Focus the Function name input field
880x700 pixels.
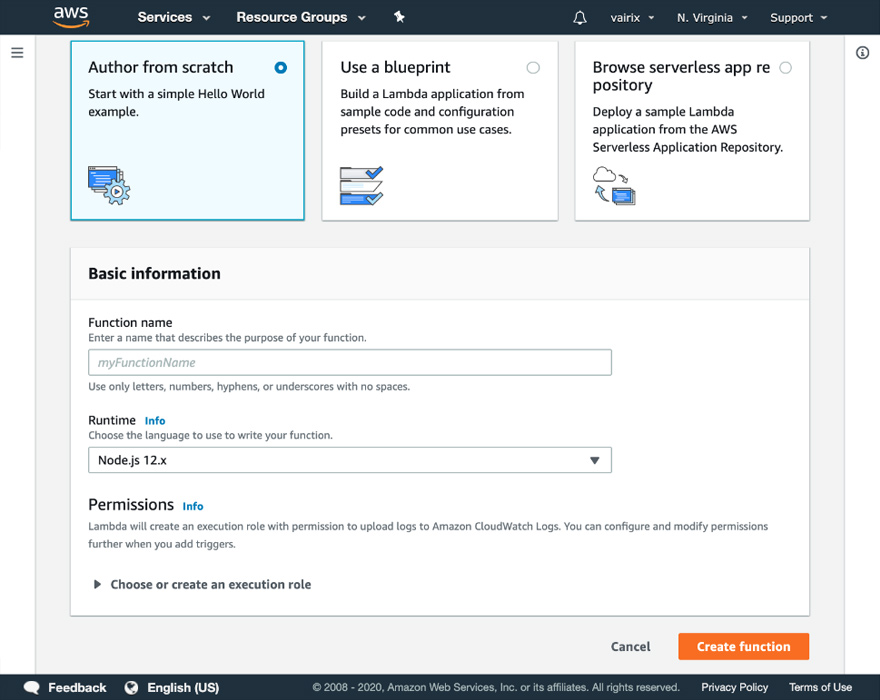click(350, 363)
